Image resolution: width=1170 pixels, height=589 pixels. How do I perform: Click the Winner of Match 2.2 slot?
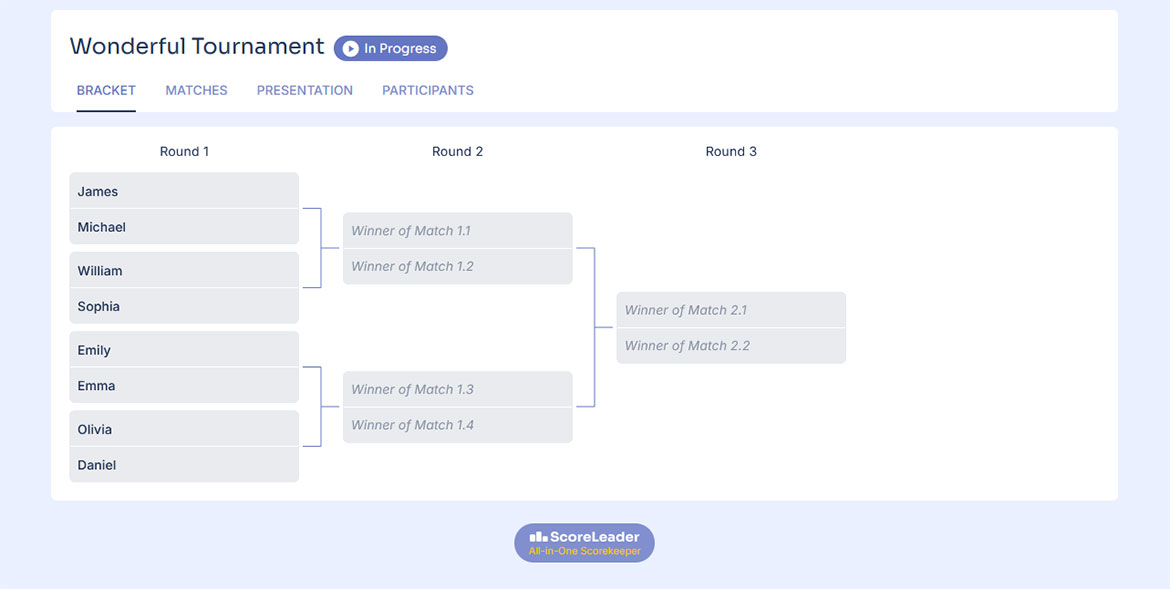731,346
